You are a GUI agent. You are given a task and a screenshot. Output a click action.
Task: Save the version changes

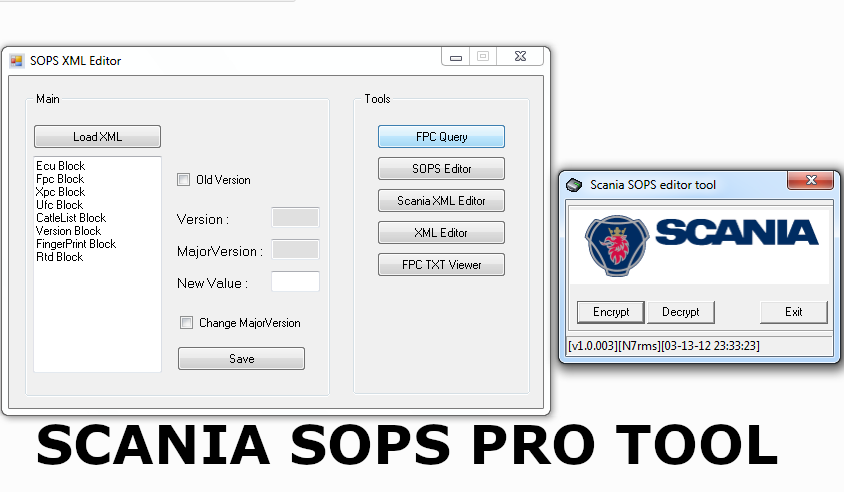click(x=241, y=359)
